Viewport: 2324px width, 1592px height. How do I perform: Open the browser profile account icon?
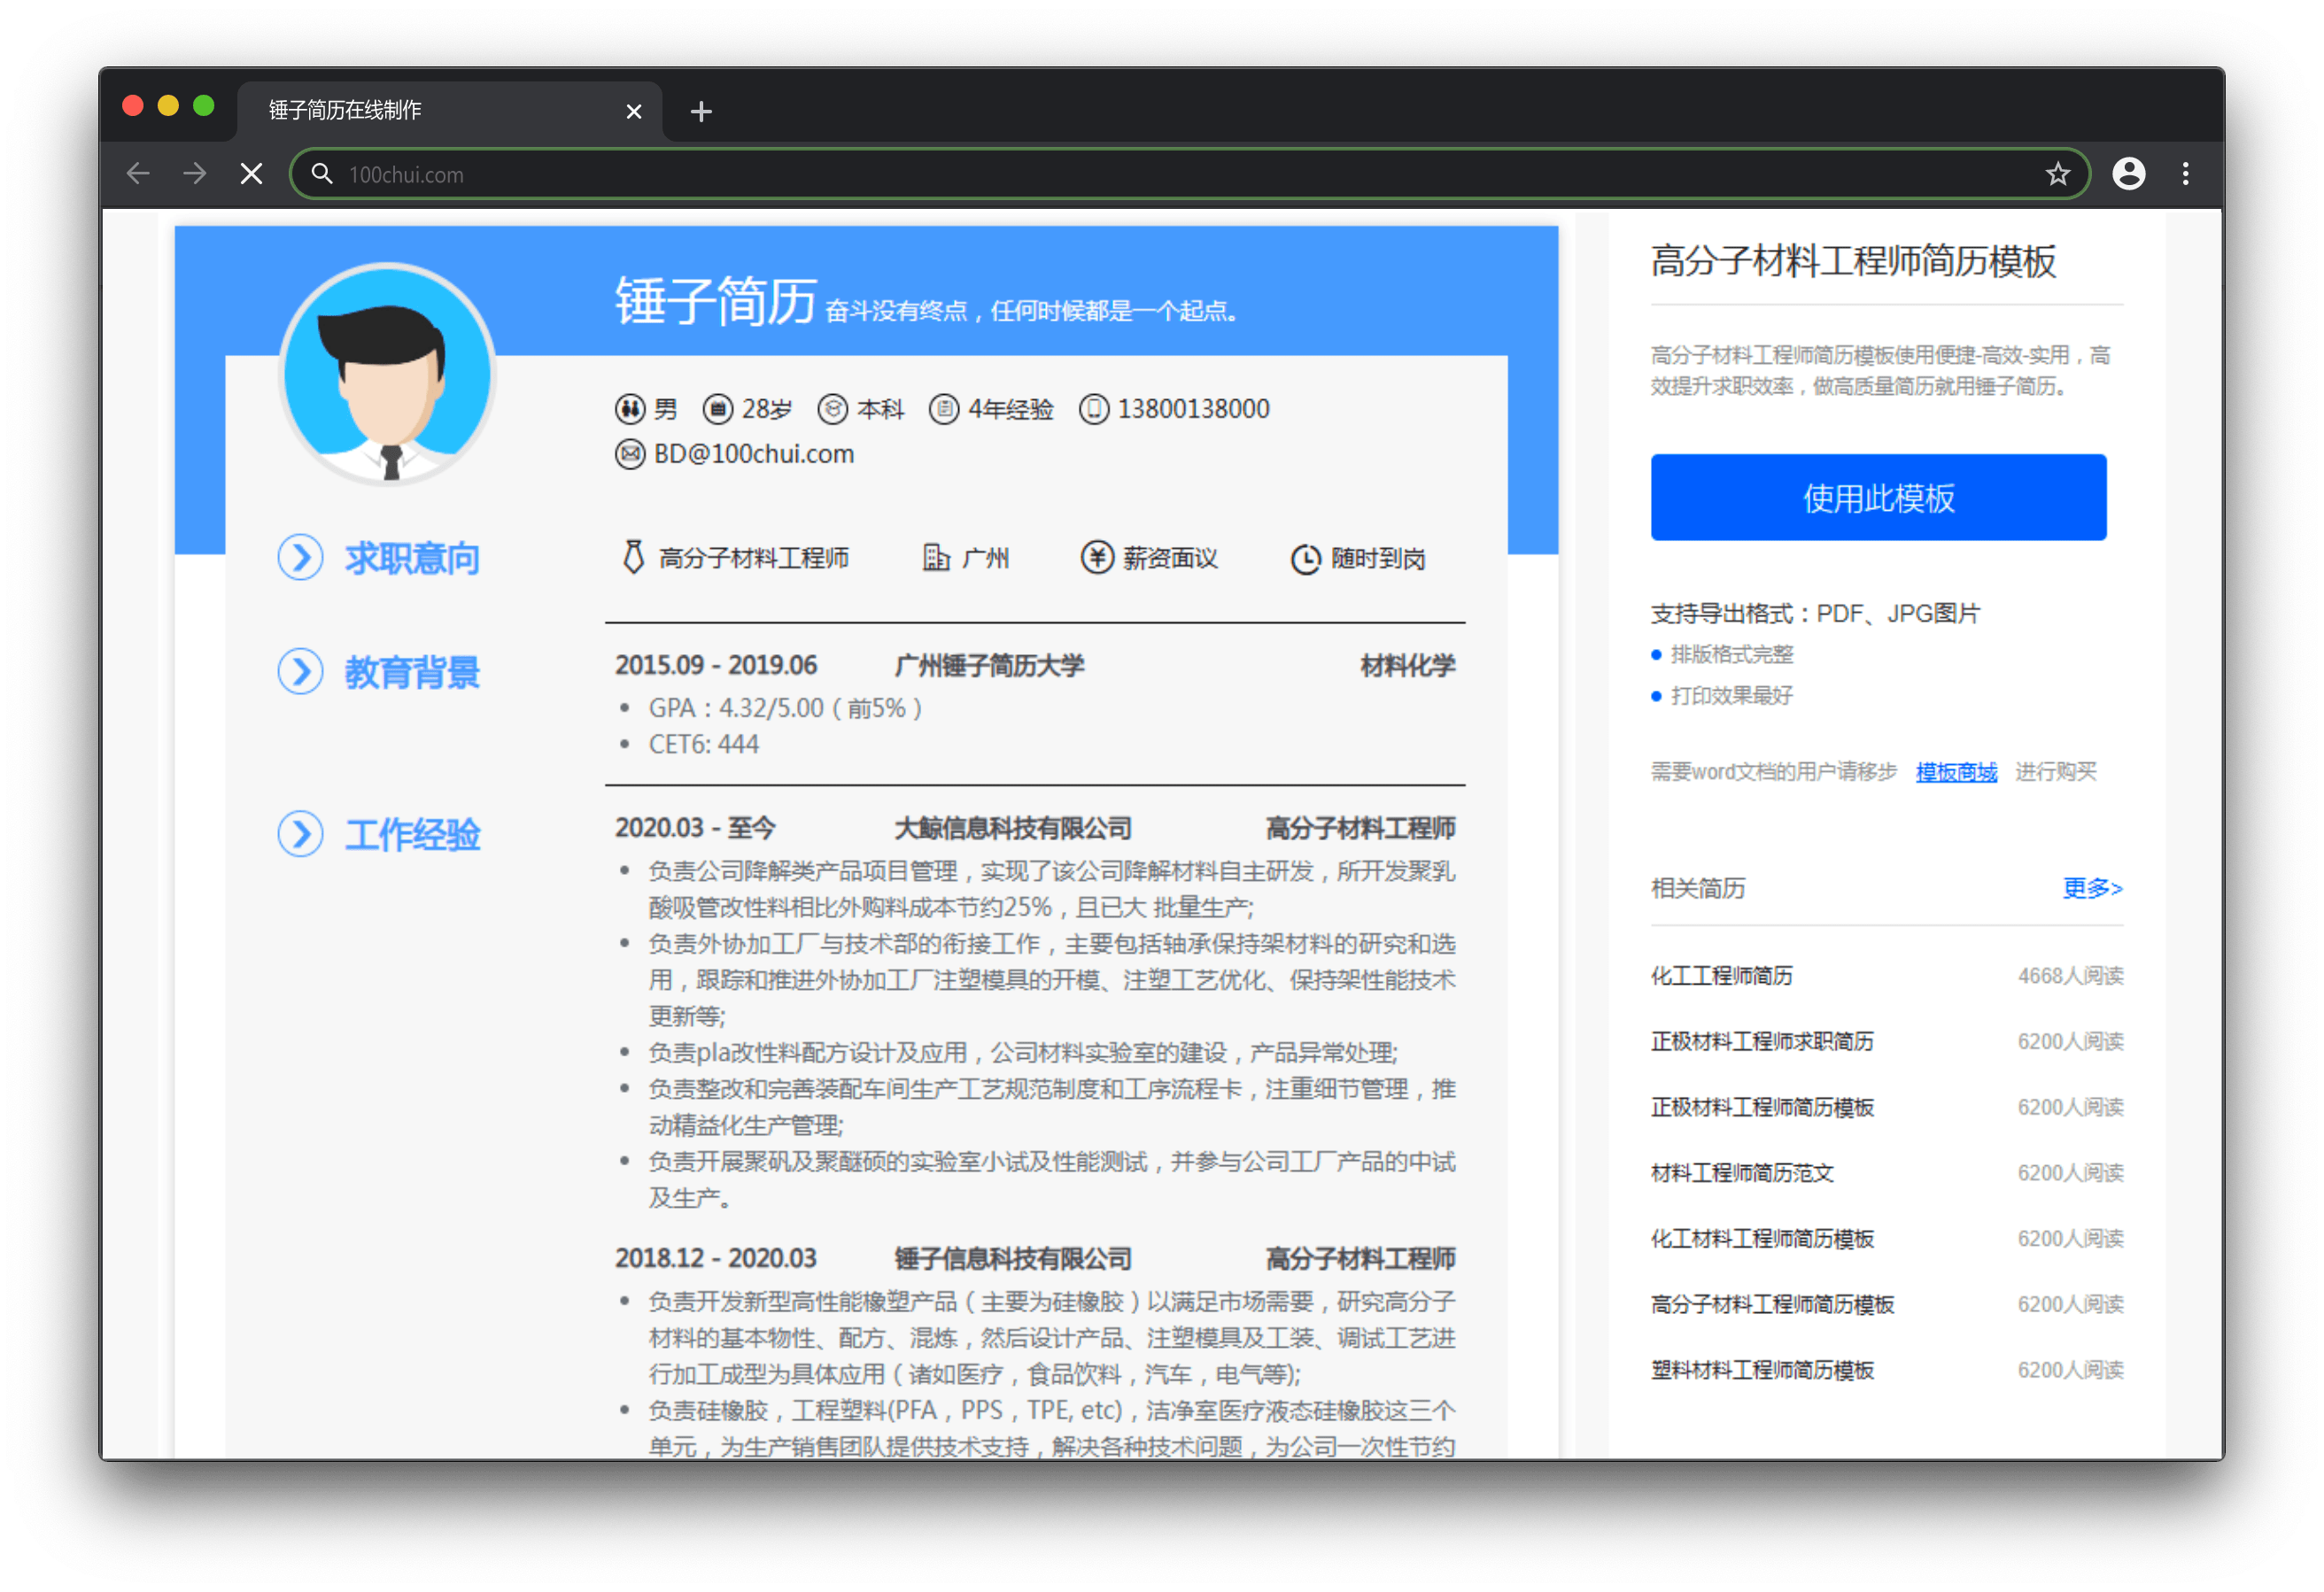pos(2128,174)
